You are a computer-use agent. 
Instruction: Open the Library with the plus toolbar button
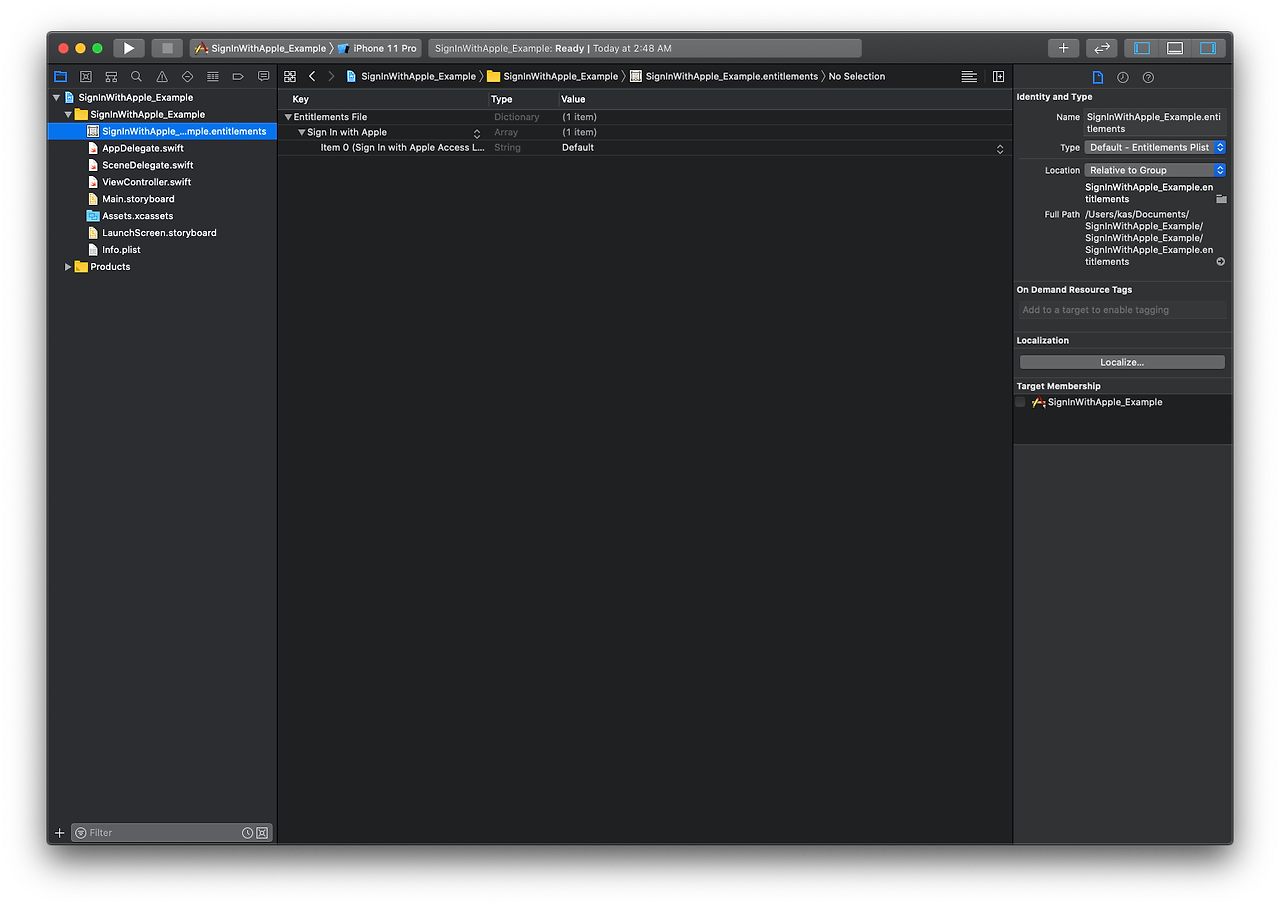coord(1063,48)
